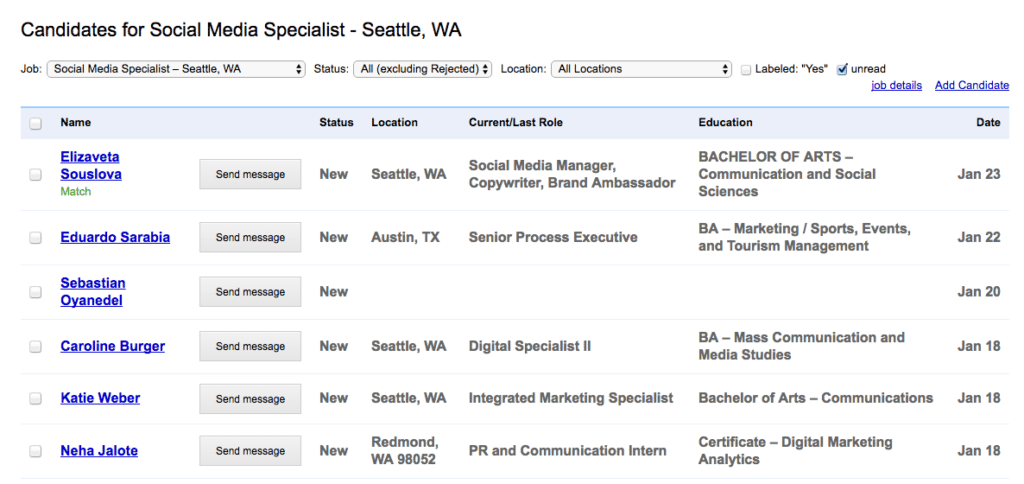Viewport: 1024px width, 484px height.
Task: Click the Date column header
Action: 988,122
